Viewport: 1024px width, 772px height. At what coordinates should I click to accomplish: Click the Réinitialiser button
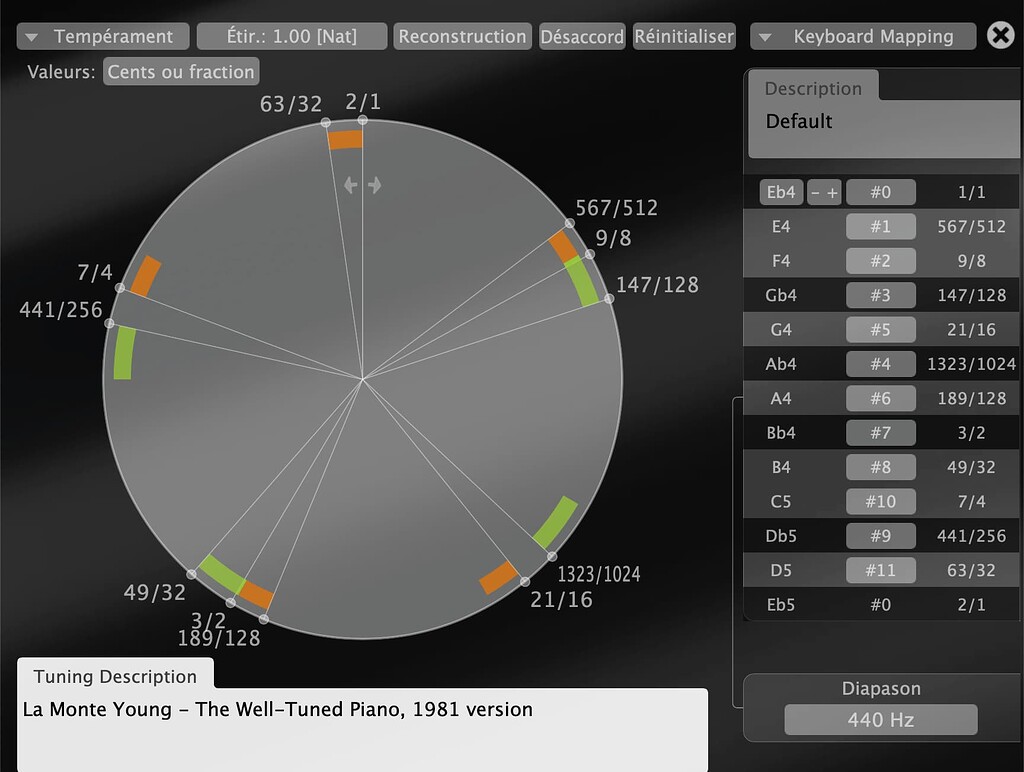[x=682, y=36]
